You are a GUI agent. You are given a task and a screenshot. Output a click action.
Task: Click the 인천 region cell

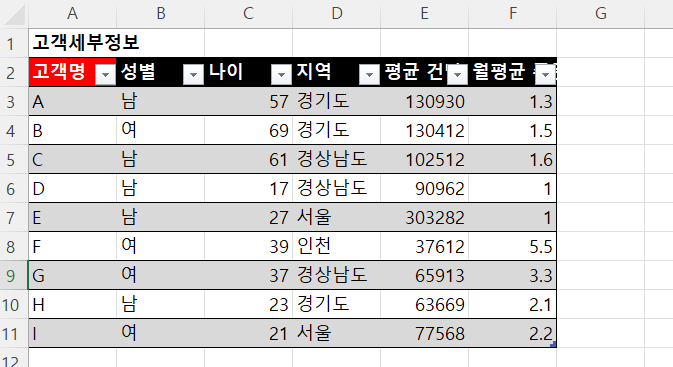click(x=336, y=246)
